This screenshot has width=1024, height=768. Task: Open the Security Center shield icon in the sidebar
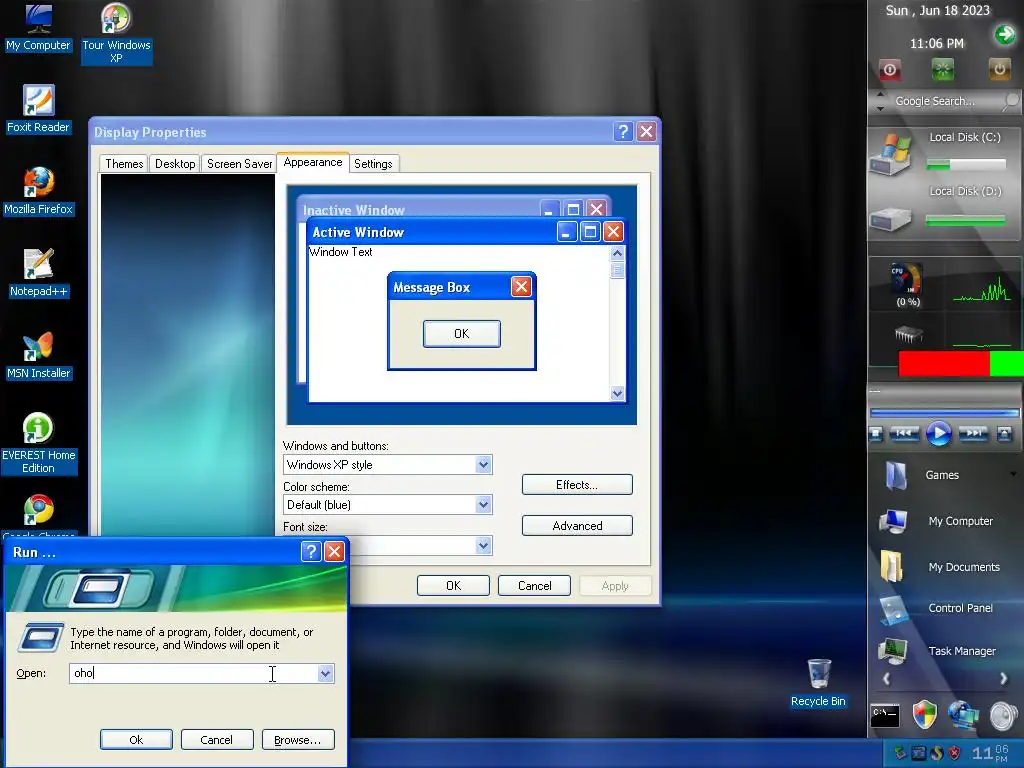(924, 715)
